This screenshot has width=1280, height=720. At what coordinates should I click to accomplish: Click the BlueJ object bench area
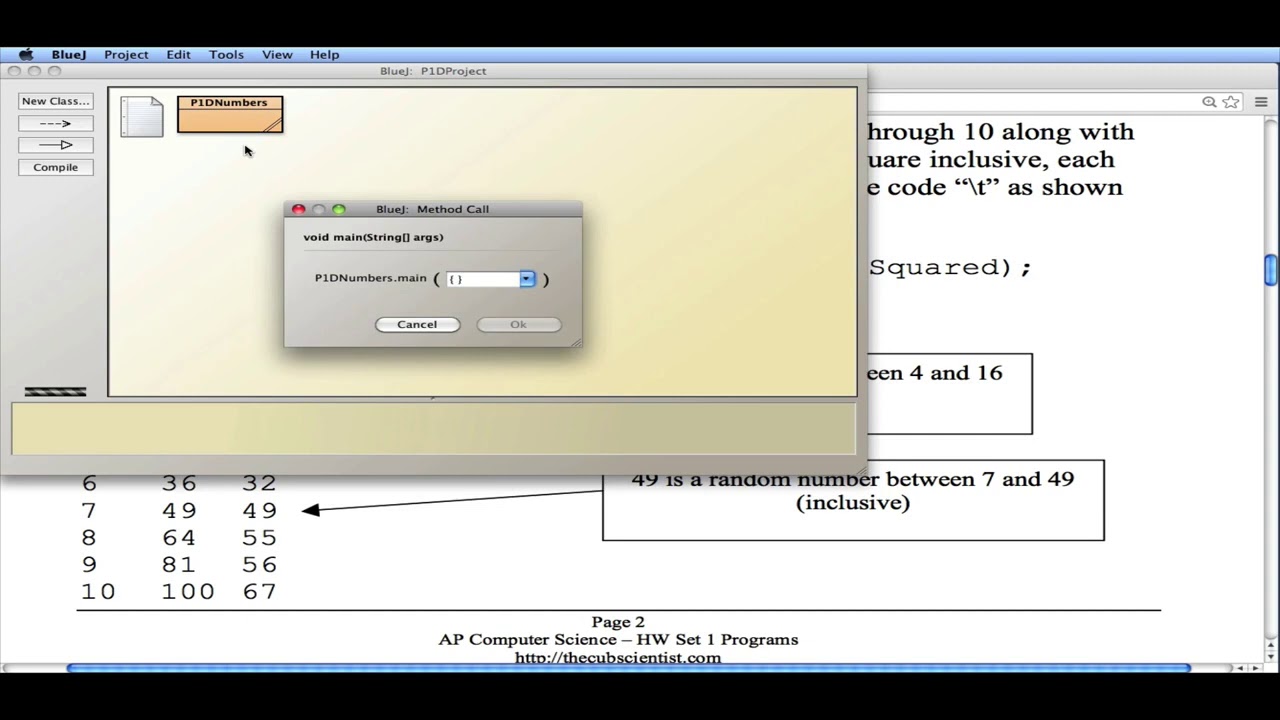(x=434, y=428)
